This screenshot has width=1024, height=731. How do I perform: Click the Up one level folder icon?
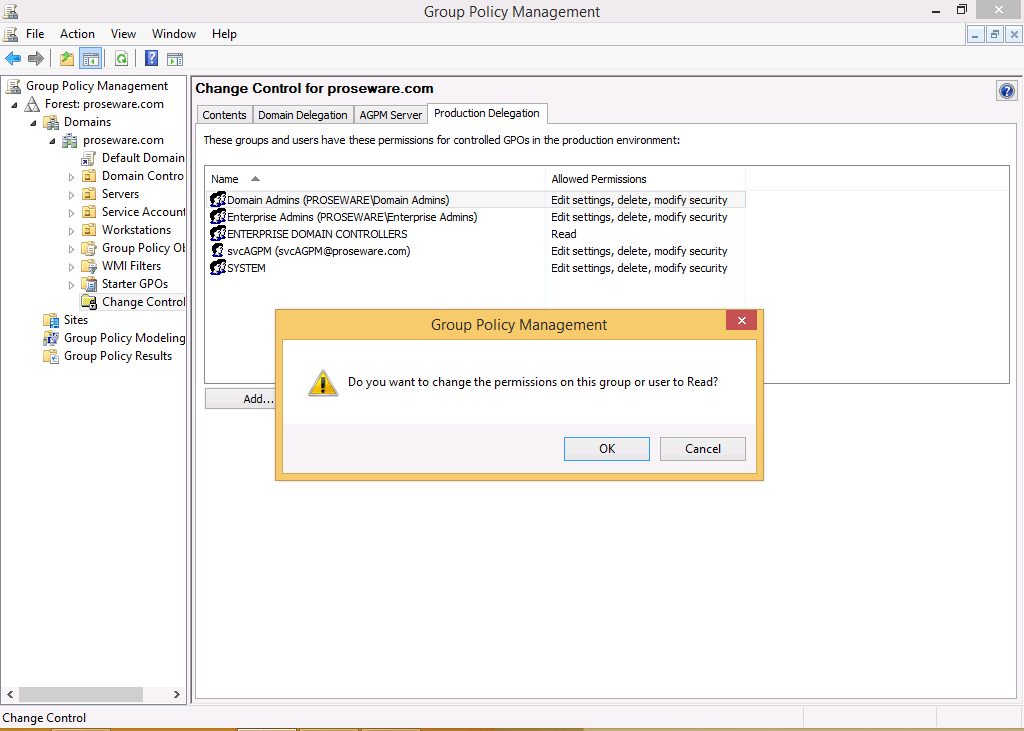click(x=67, y=59)
